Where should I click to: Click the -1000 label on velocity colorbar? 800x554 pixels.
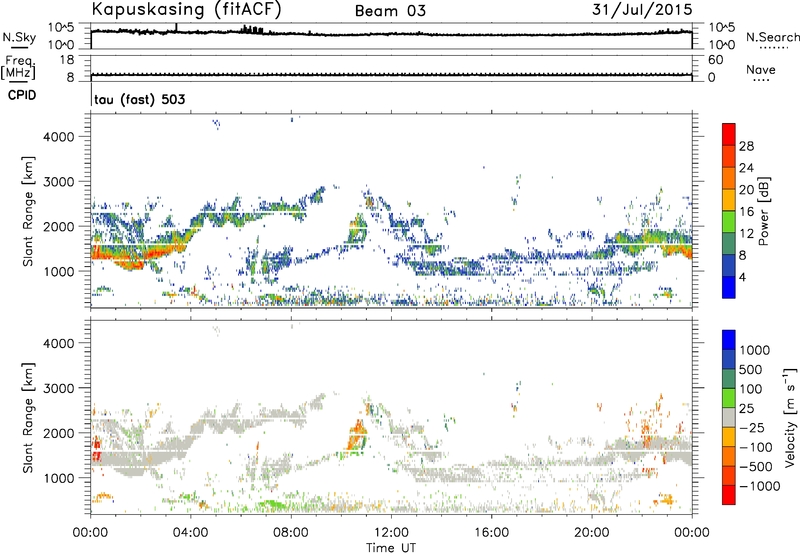[x=760, y=486]
